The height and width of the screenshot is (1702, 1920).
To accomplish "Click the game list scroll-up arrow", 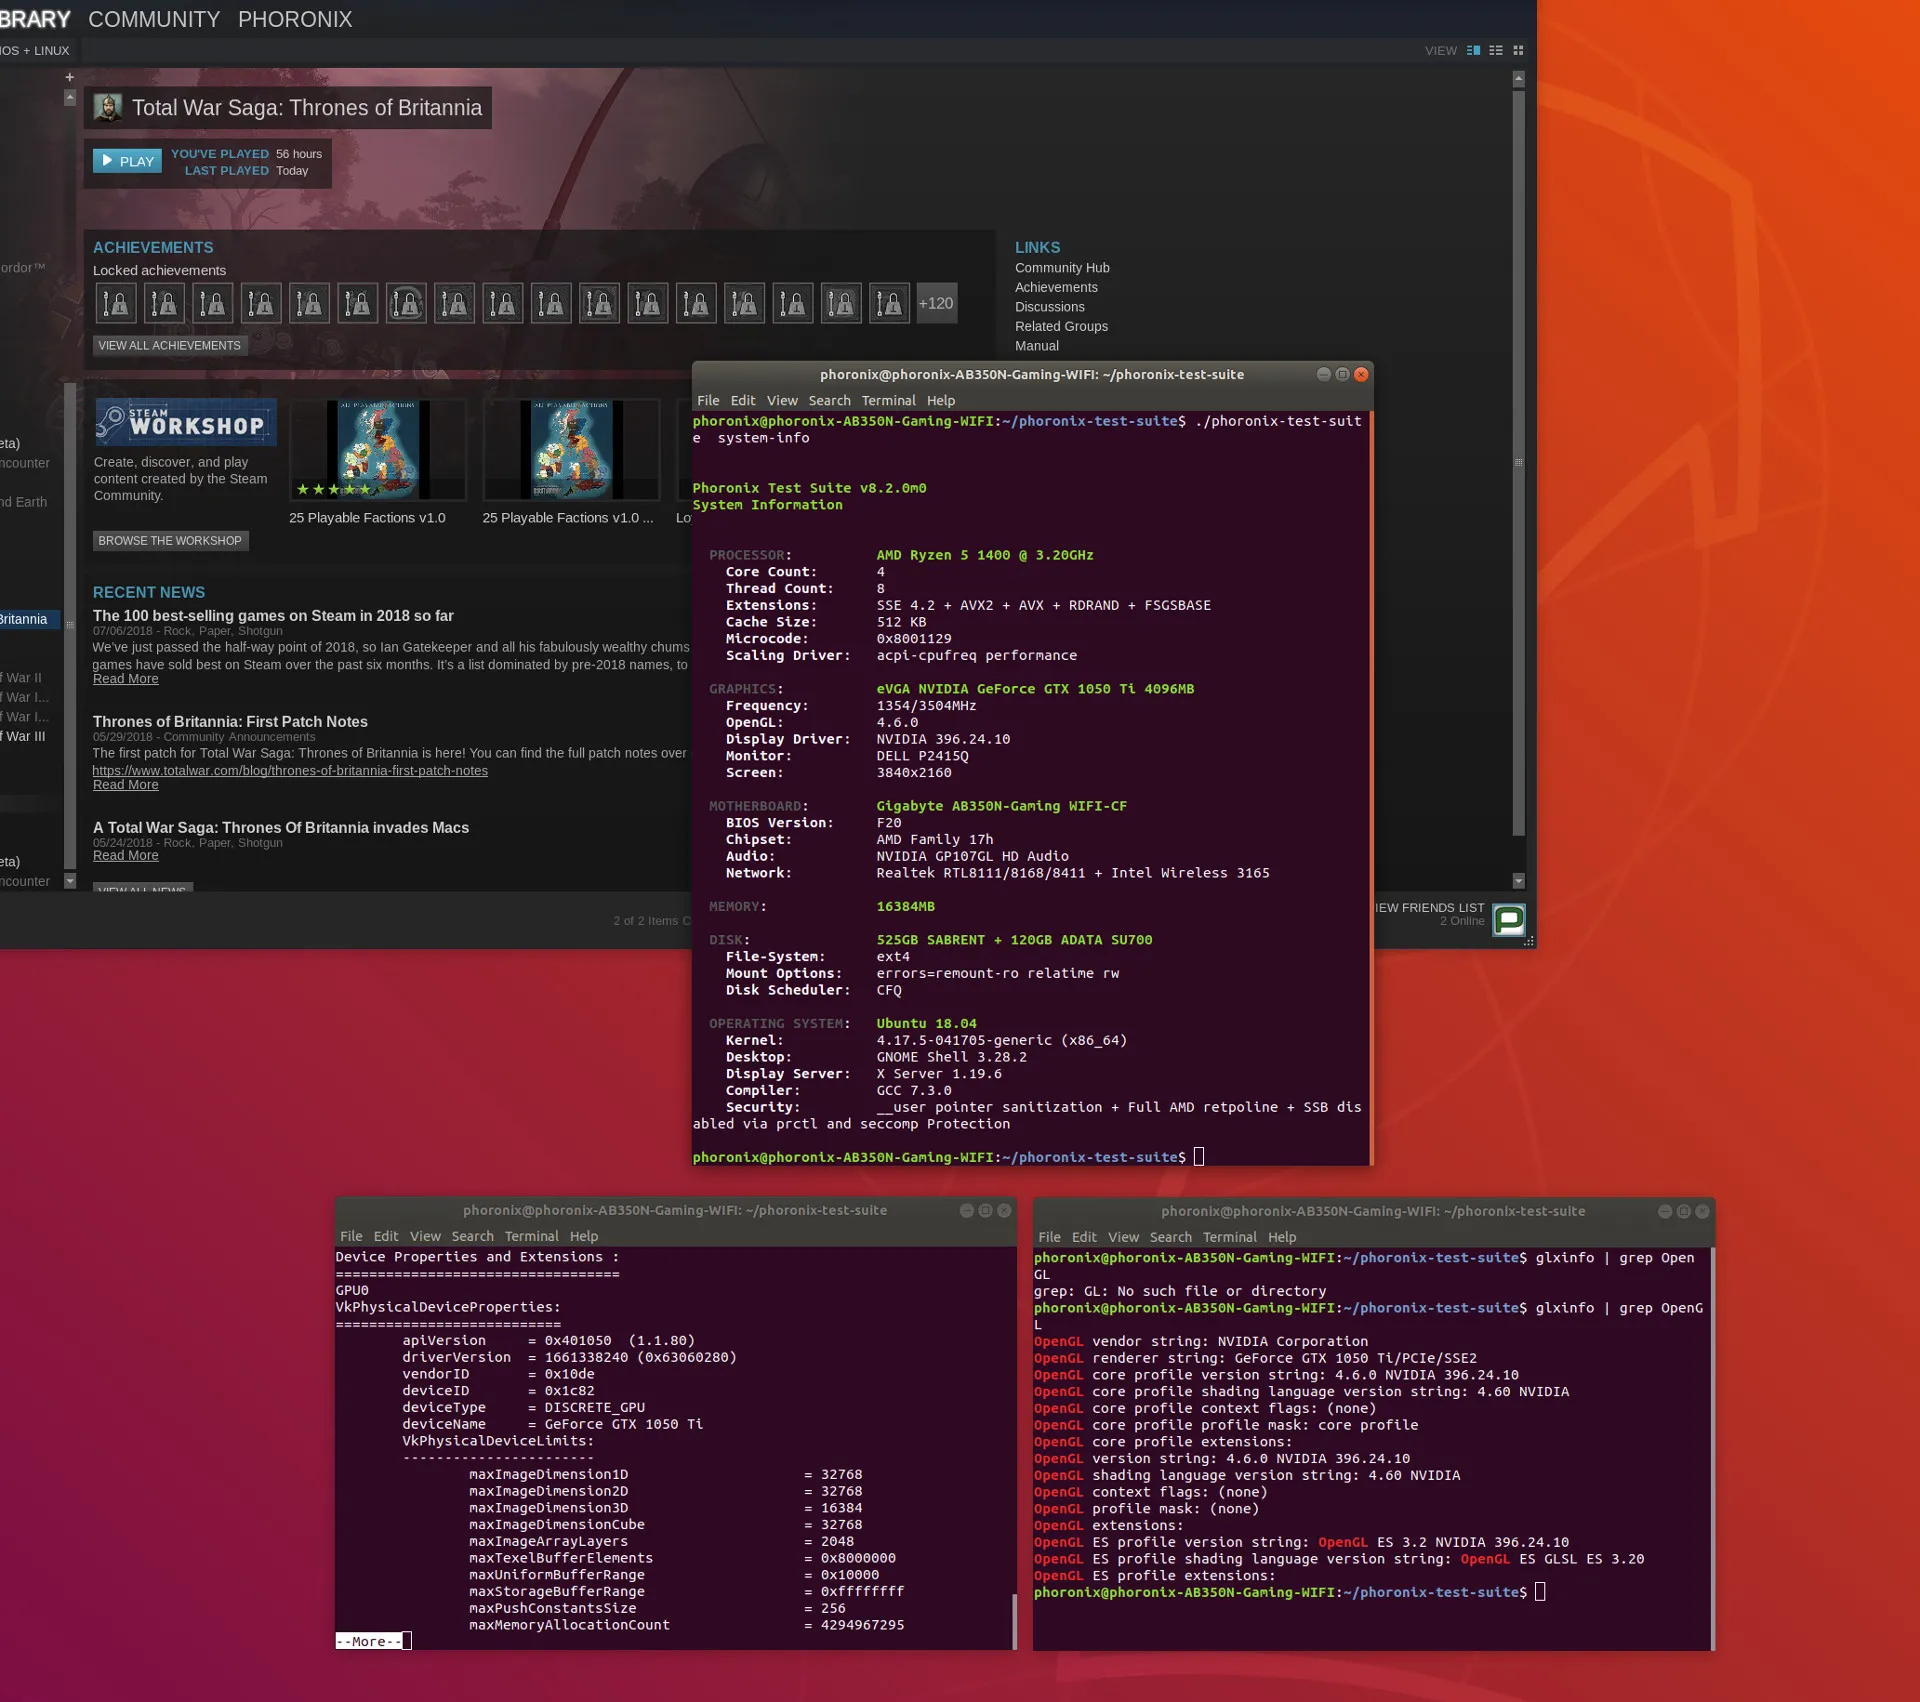I will tap(70, 97).
